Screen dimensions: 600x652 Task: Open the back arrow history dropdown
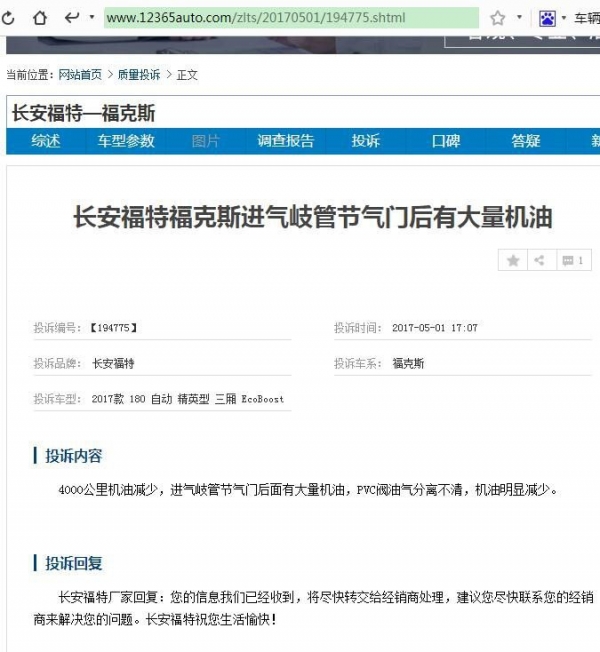click(91, 17)
